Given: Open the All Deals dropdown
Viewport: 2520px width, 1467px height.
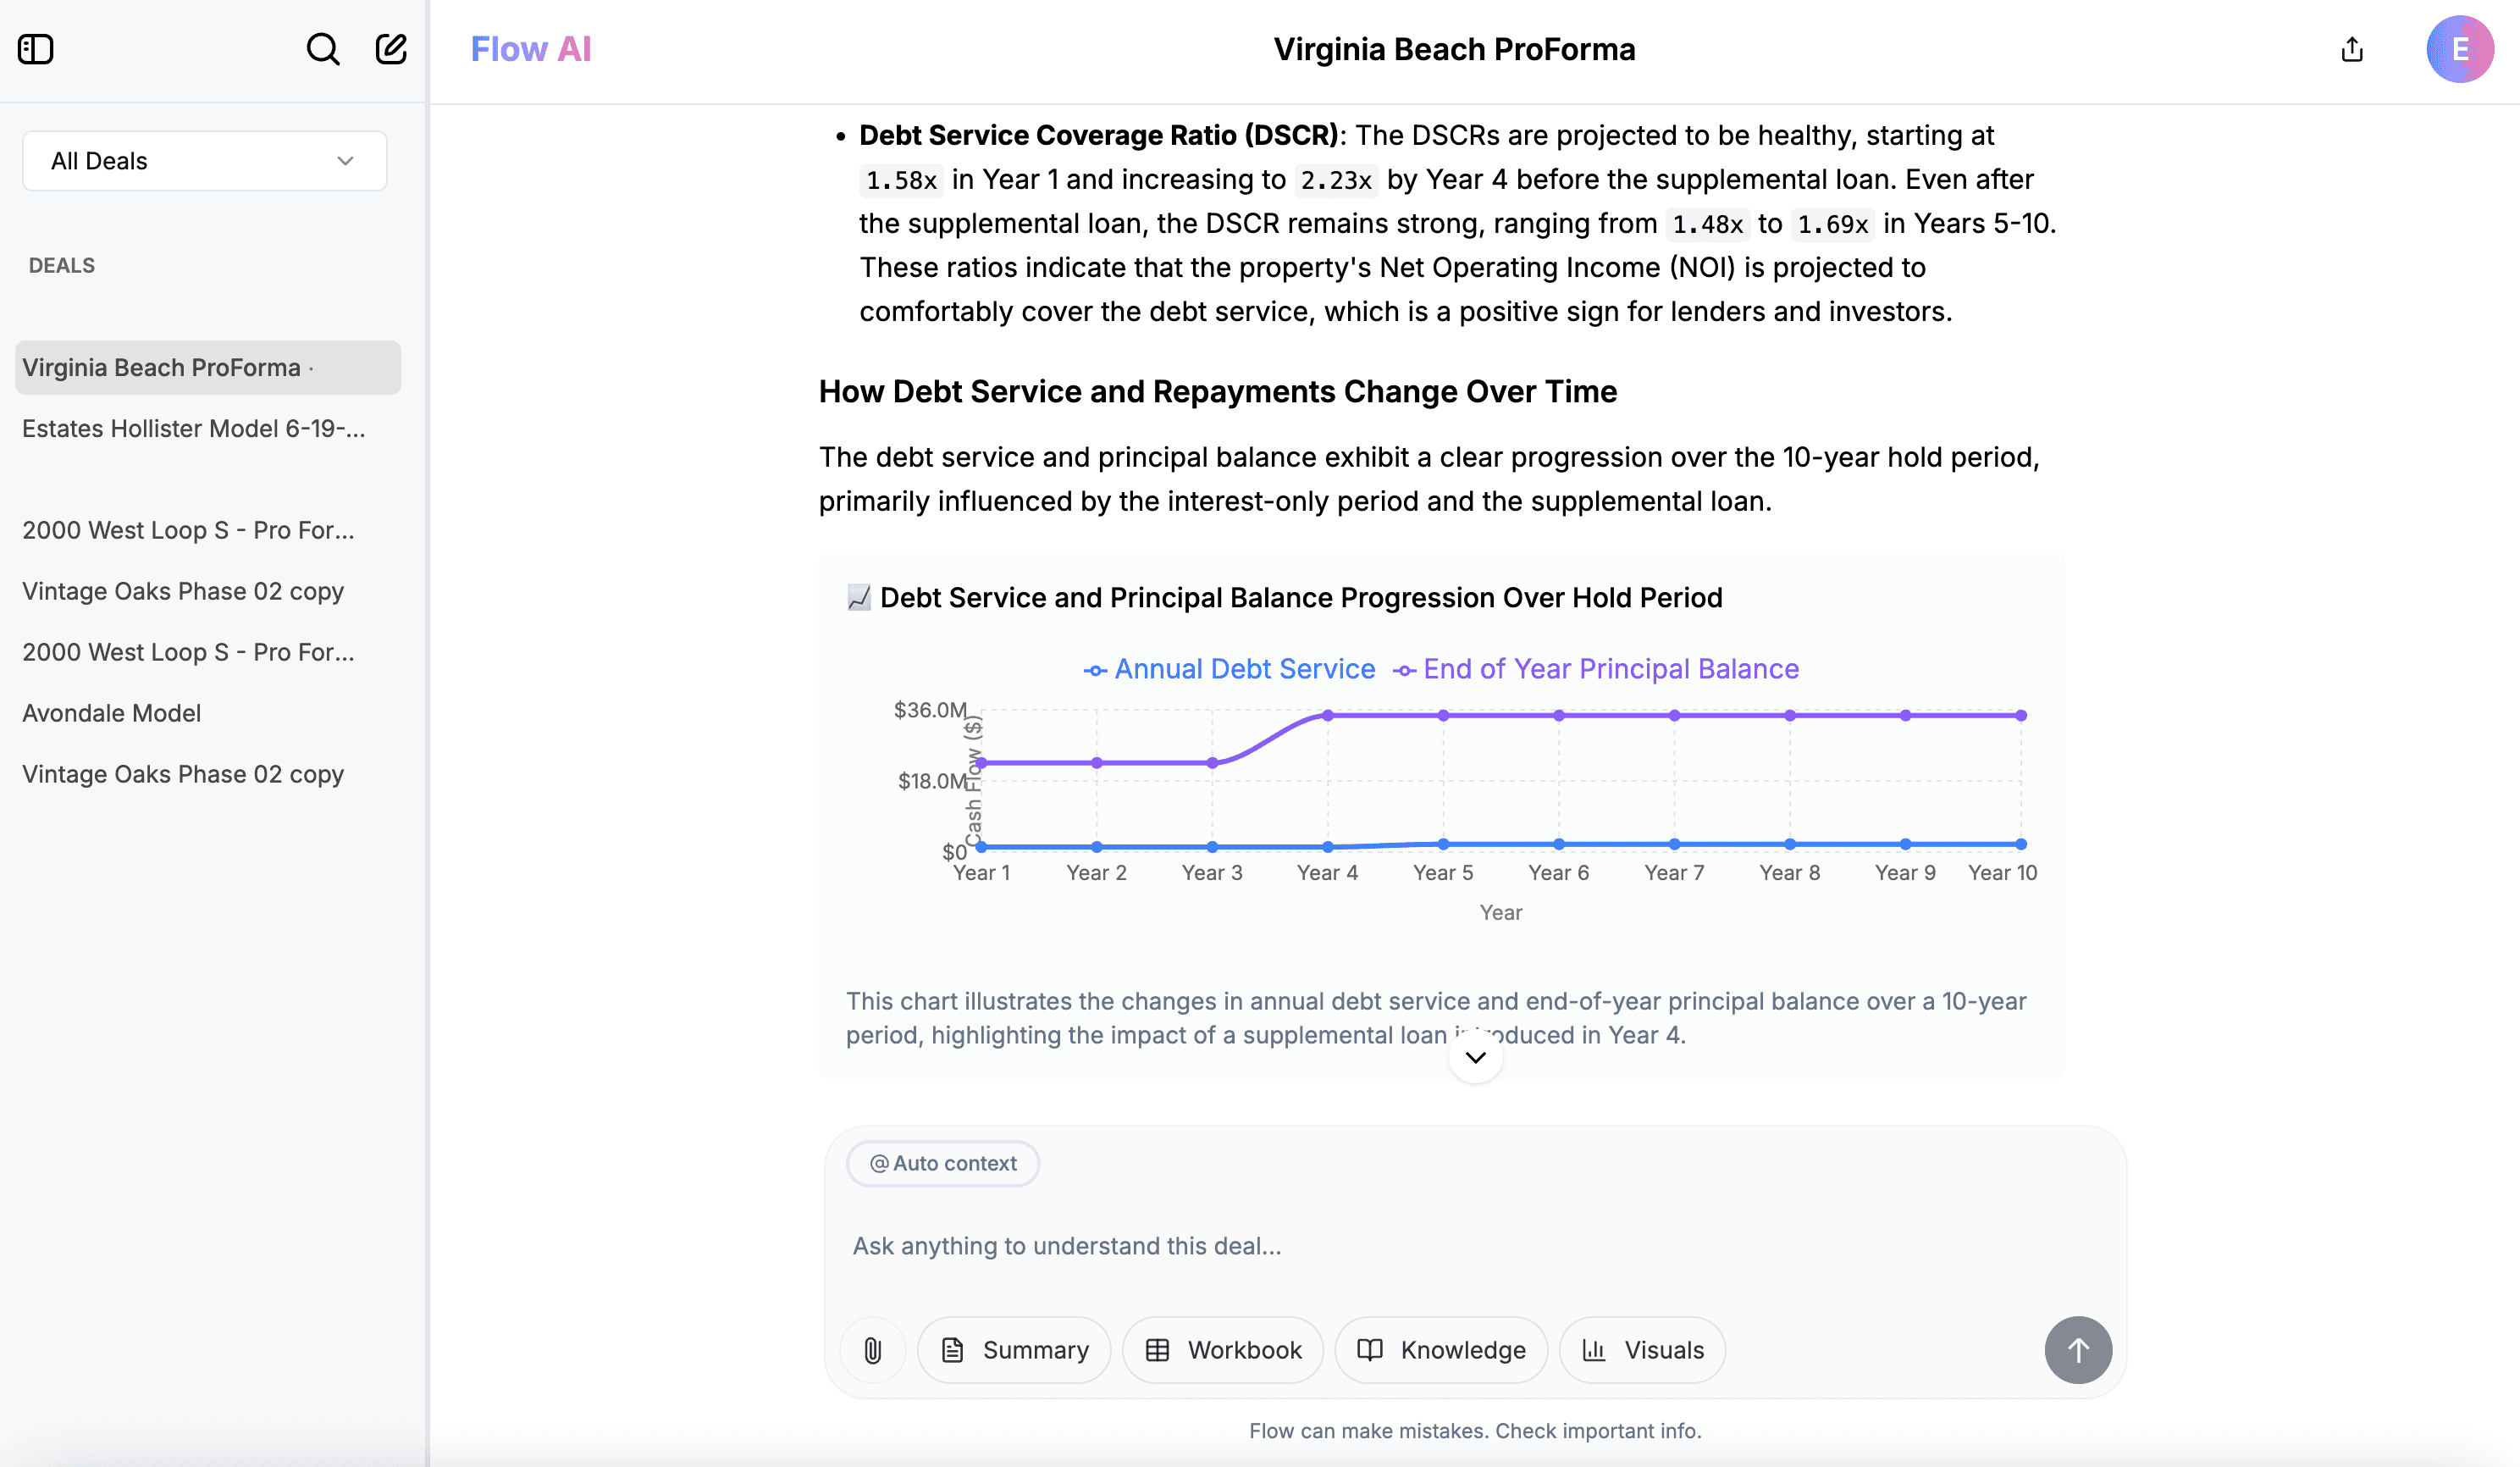Looking at the screenshot, I should 204,160.
